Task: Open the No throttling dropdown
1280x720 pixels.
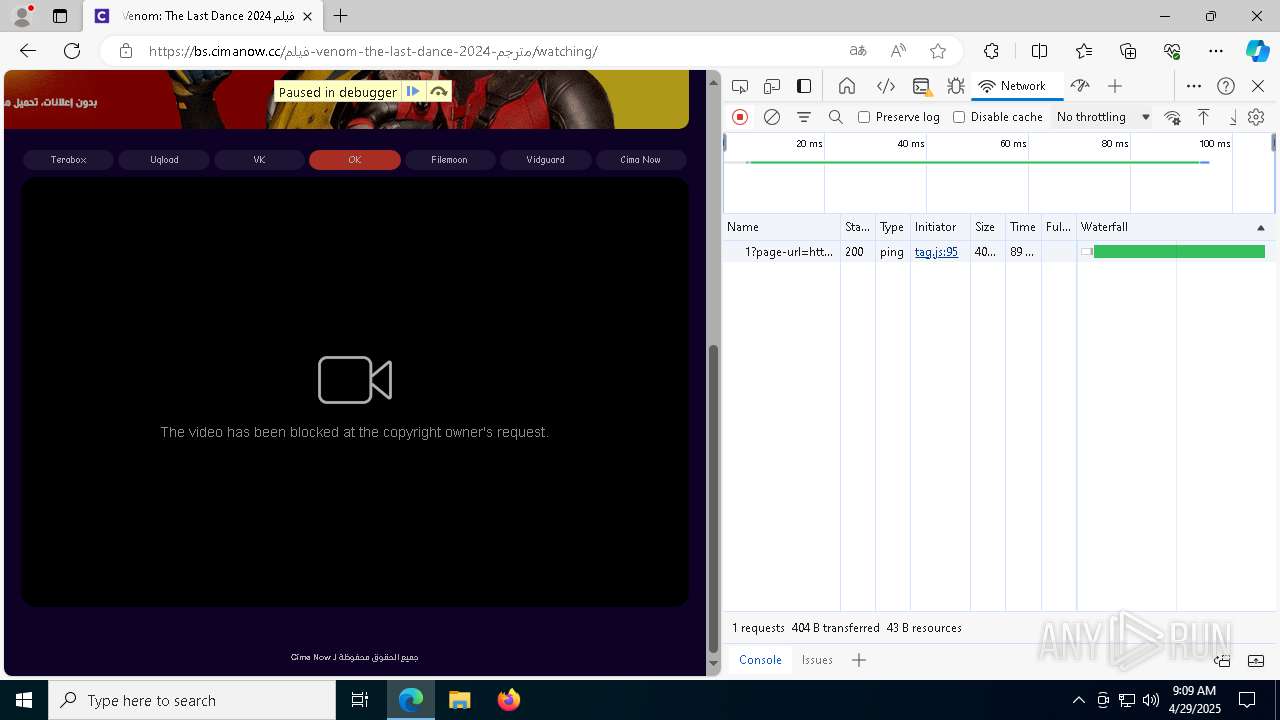Action: (1103, 117)
